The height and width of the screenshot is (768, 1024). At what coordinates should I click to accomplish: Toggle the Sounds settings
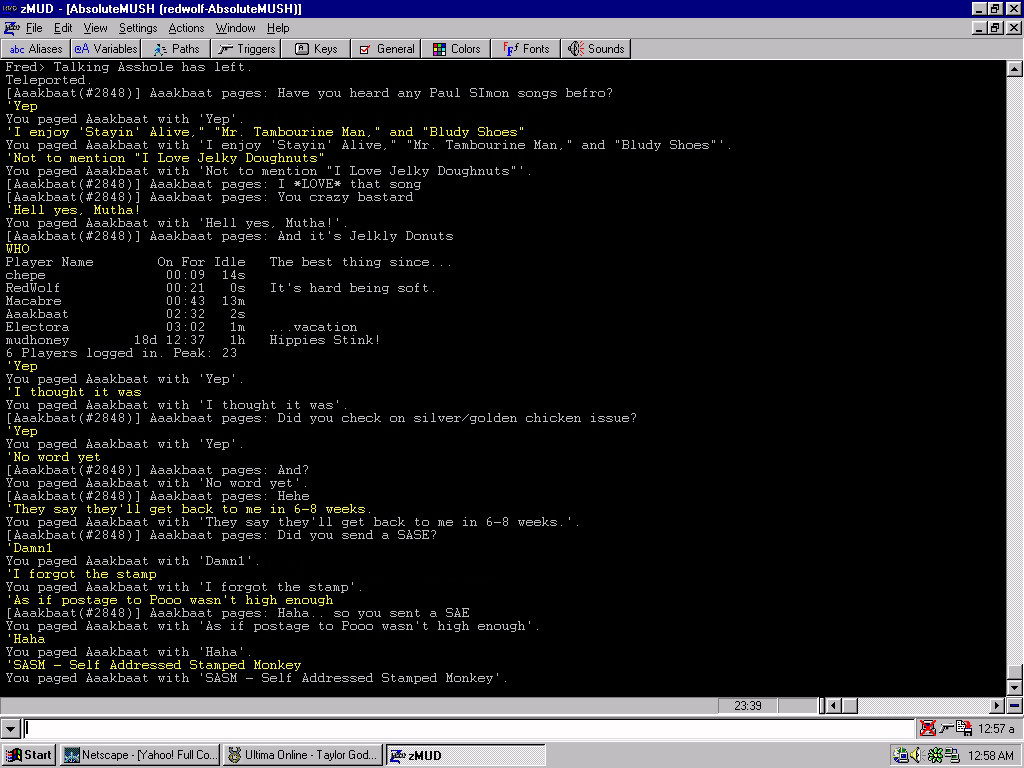tap(598, 48)
